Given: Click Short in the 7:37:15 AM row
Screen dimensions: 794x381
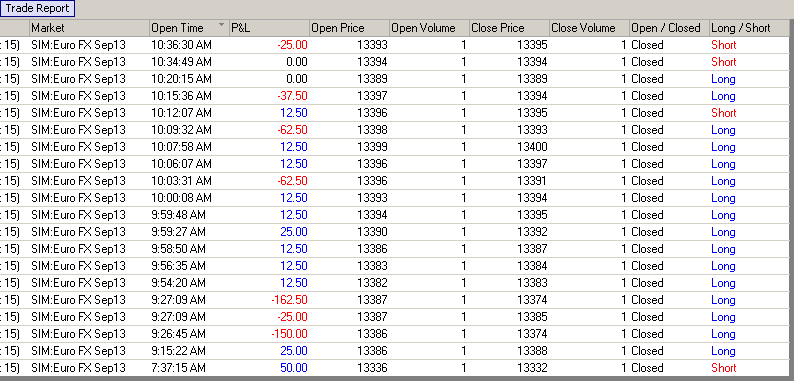Looking at the screenshot, I should [x=724, y=368].
